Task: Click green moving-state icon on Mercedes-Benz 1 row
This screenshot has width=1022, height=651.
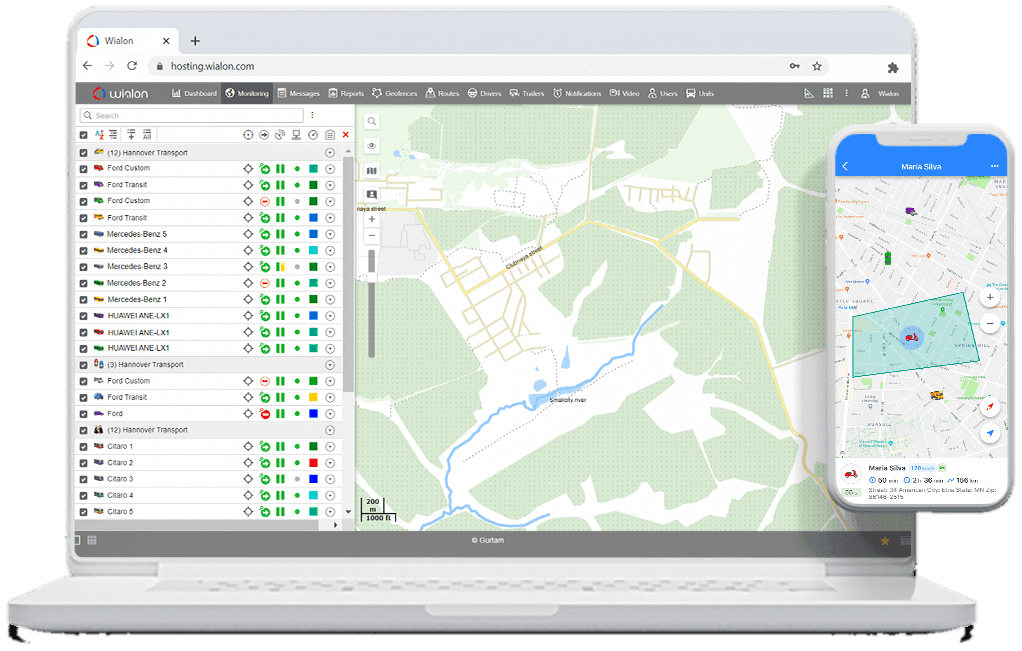Action: [265, 299]
